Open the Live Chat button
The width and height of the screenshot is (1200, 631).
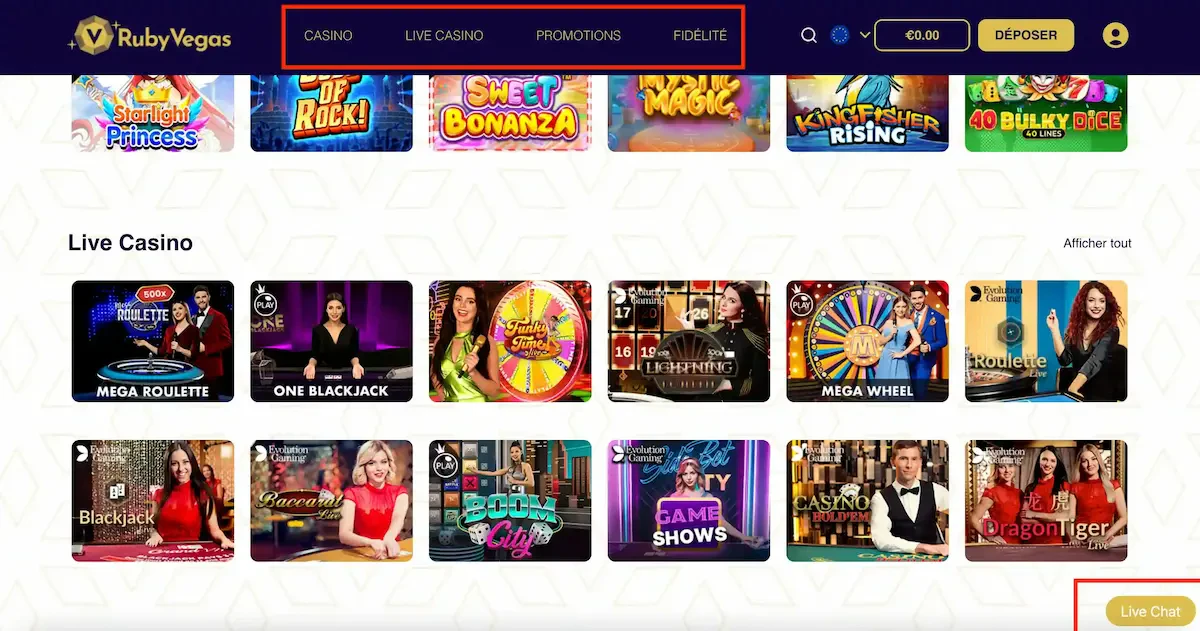pos(1150,612)
